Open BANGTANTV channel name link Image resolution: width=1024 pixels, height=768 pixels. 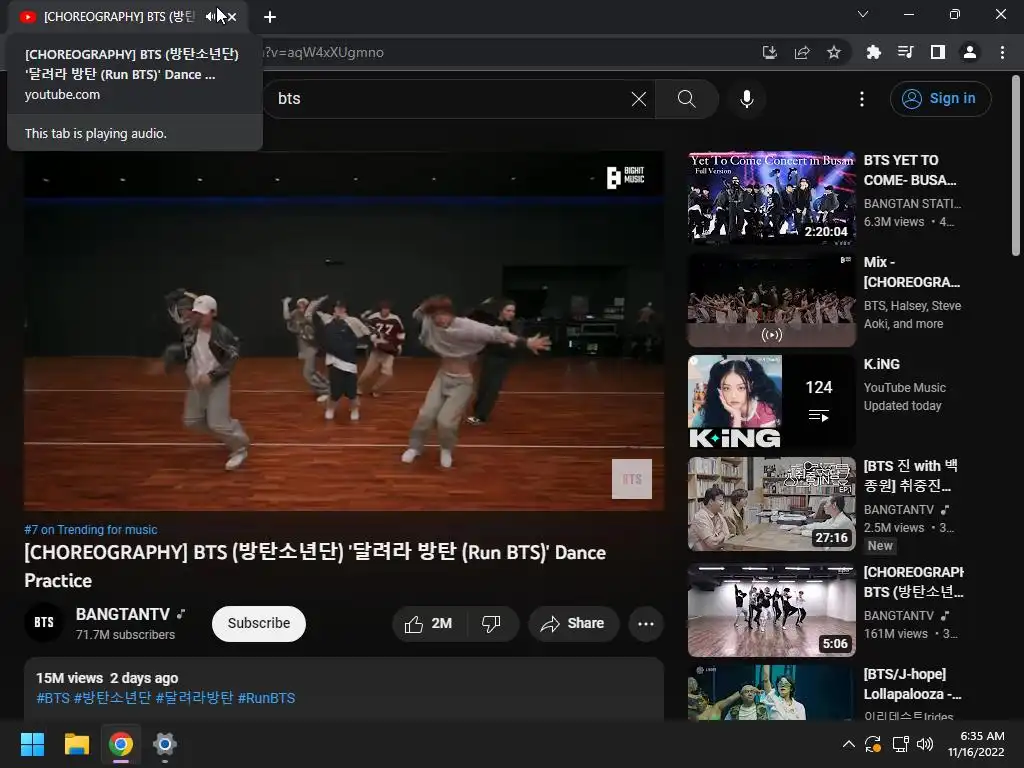pos(123,615)
